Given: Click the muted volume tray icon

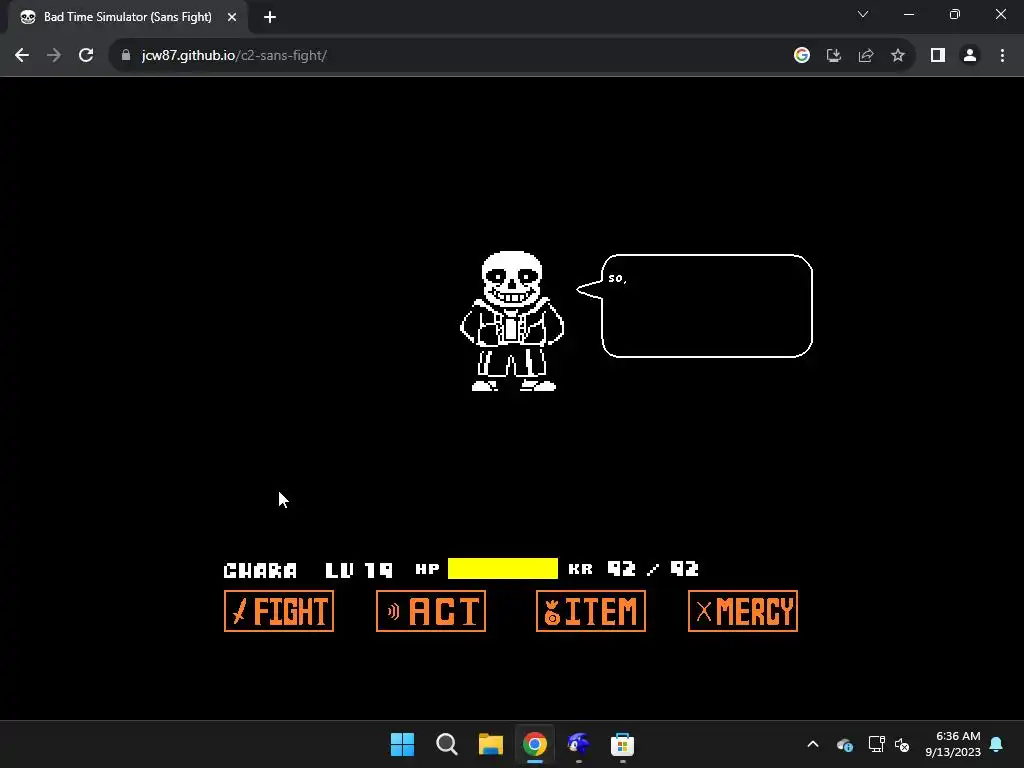Looking at the screenshot, I should click(x=902, y=744).
